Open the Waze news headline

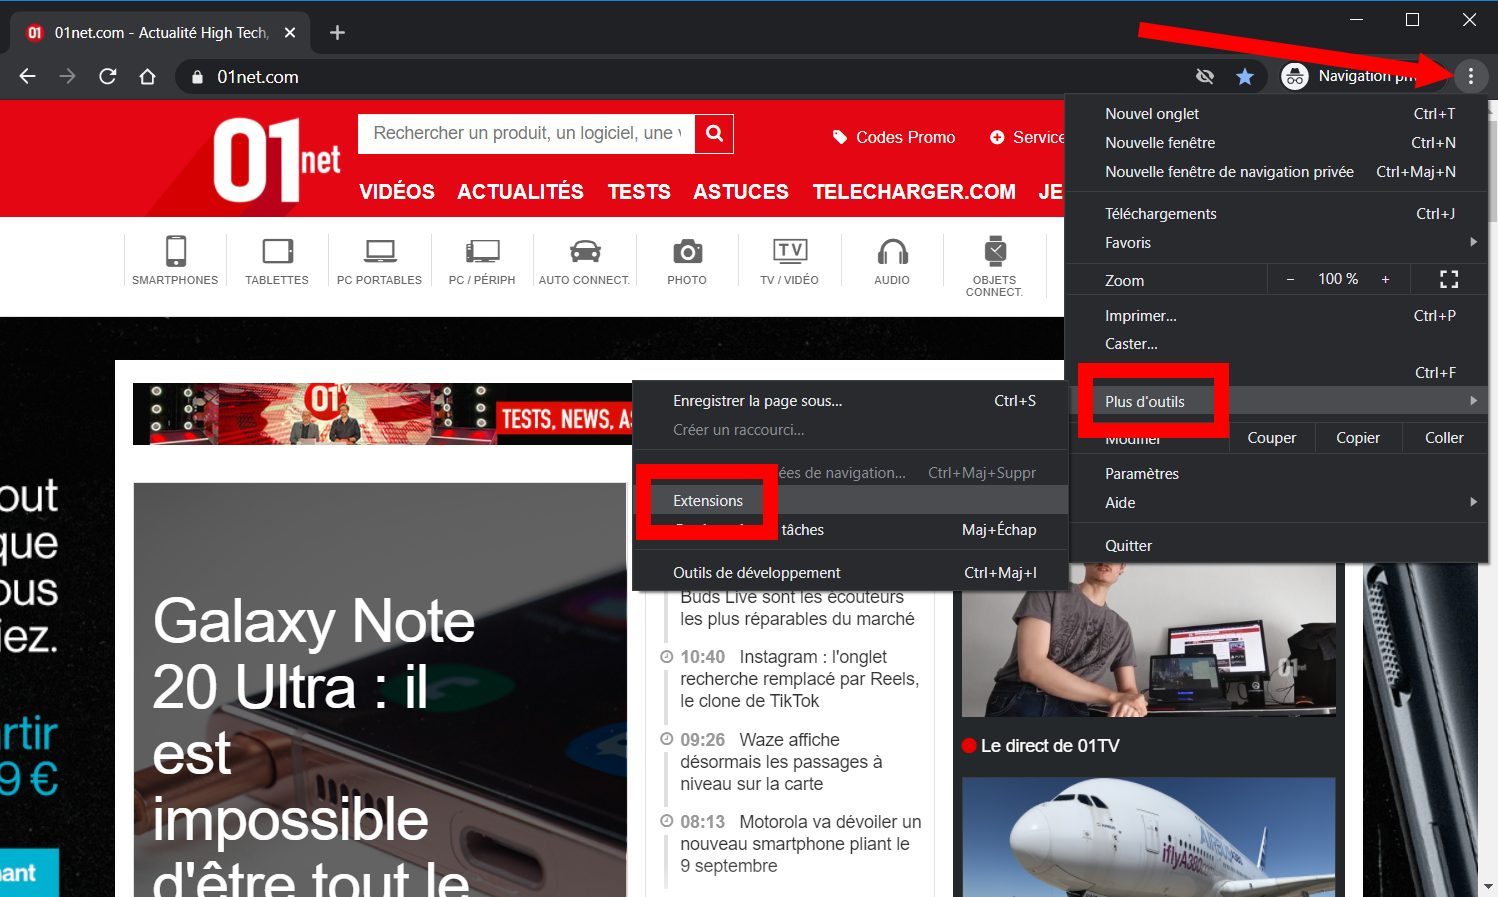781,762
